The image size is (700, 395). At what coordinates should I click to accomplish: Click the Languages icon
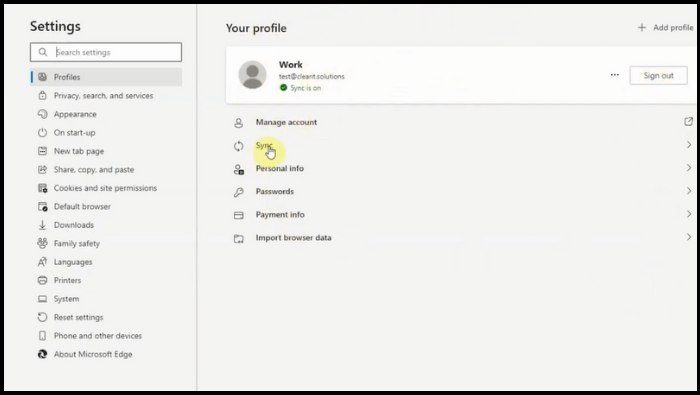[42, 262]
